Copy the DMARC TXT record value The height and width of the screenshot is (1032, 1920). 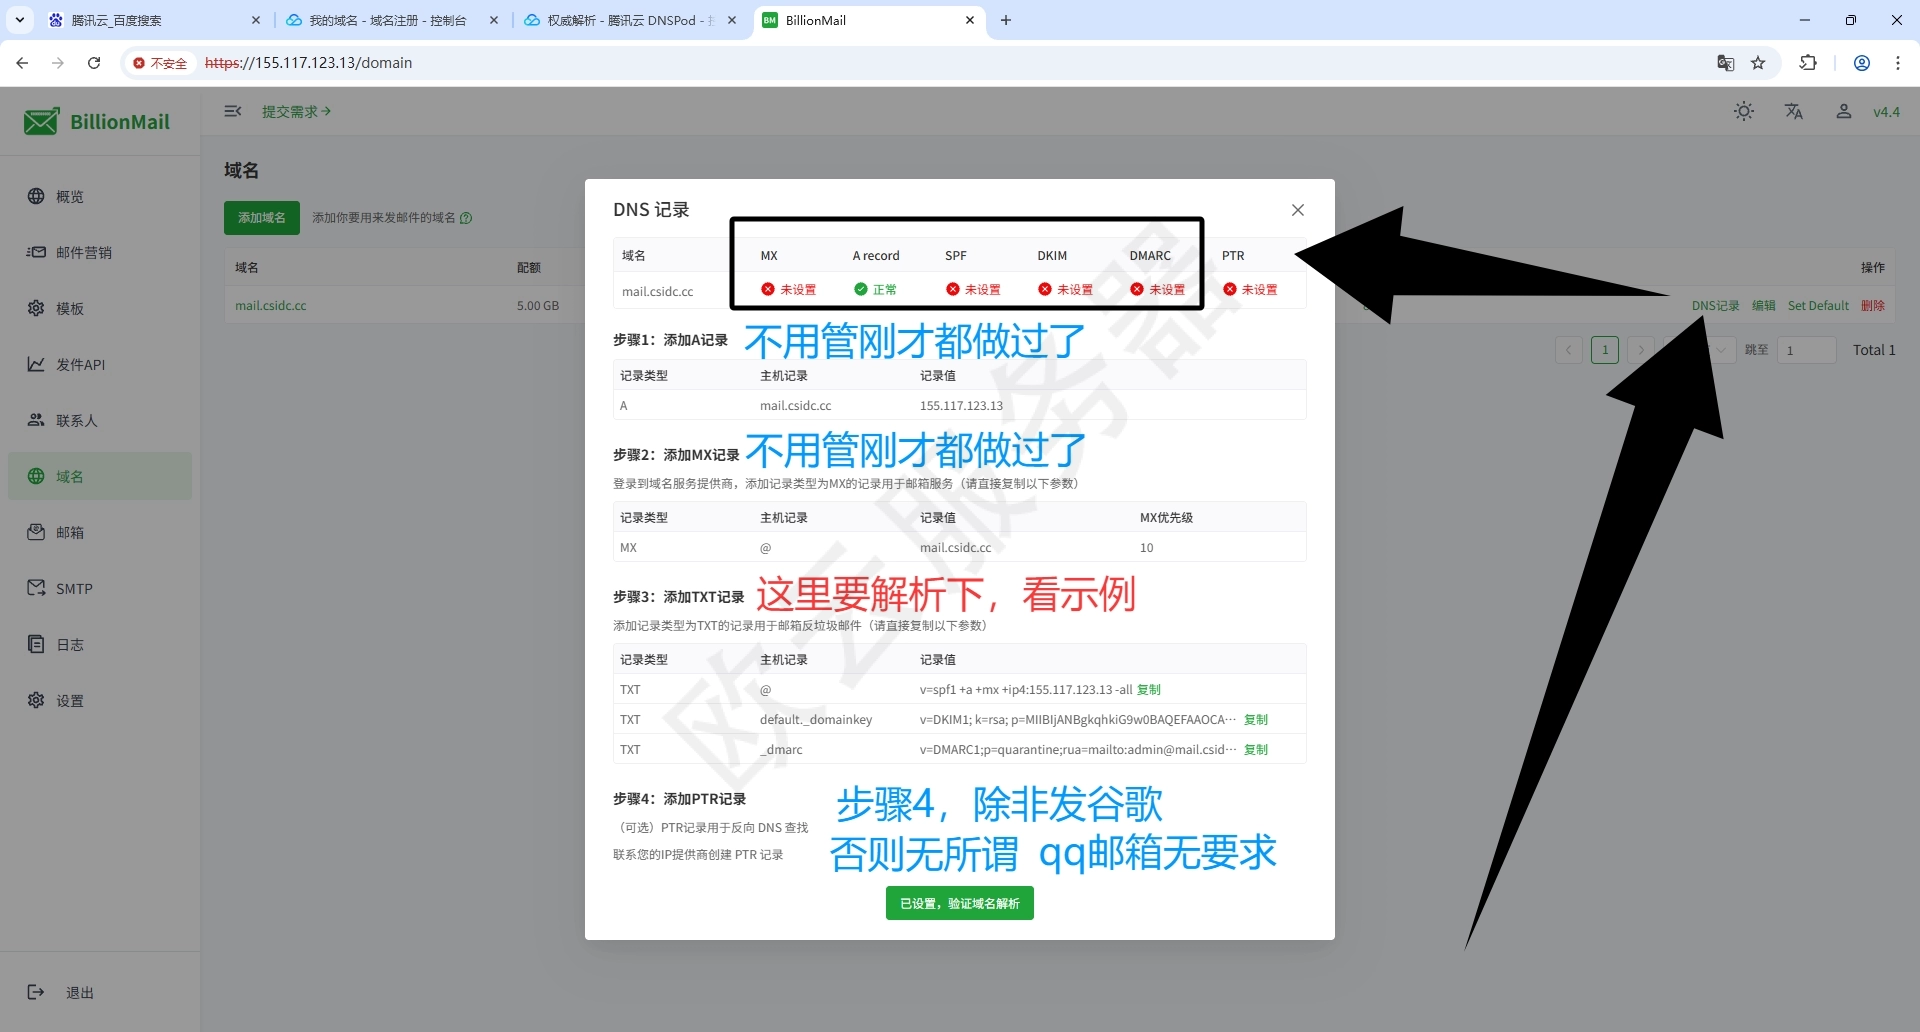click(x=1255, y=750)
